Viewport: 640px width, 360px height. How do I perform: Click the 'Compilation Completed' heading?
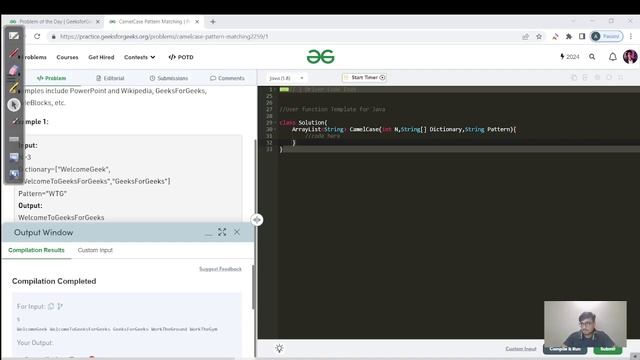[54, 281]
